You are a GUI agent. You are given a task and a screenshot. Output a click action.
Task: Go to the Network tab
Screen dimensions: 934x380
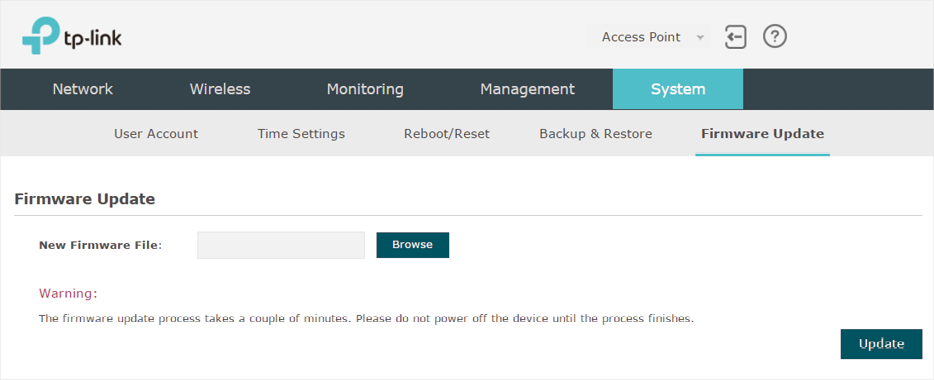(x=83, y=89)
